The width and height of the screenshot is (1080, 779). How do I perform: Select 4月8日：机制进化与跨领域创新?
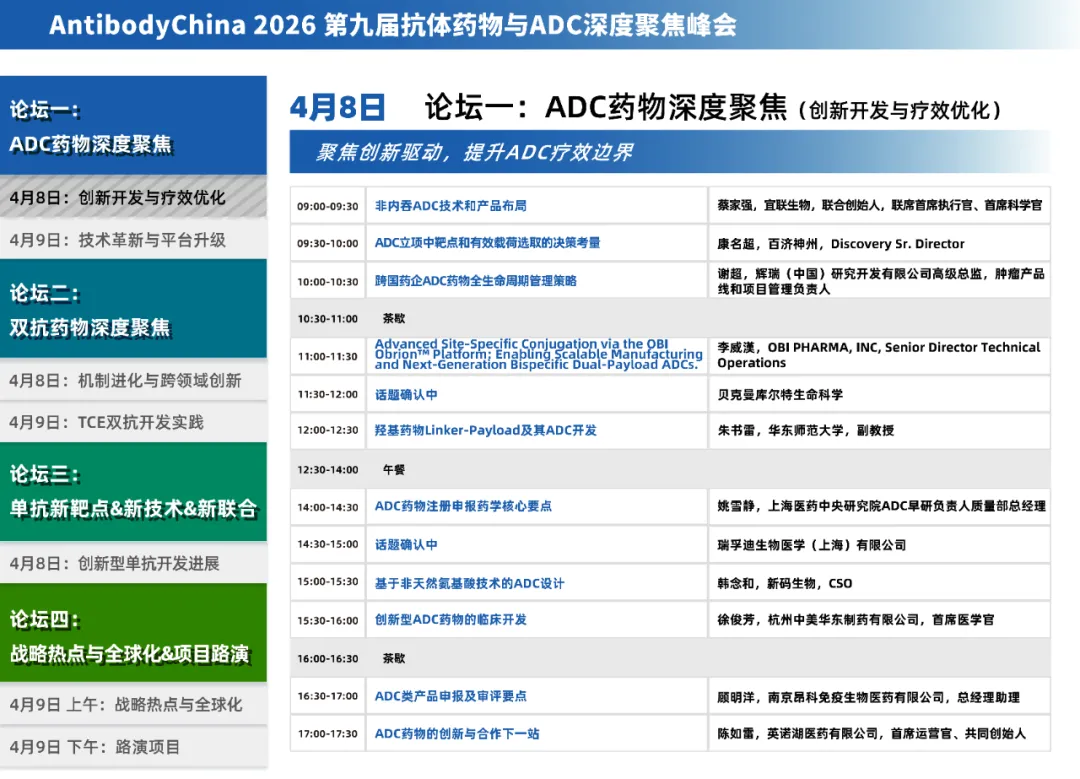point(133,380)
